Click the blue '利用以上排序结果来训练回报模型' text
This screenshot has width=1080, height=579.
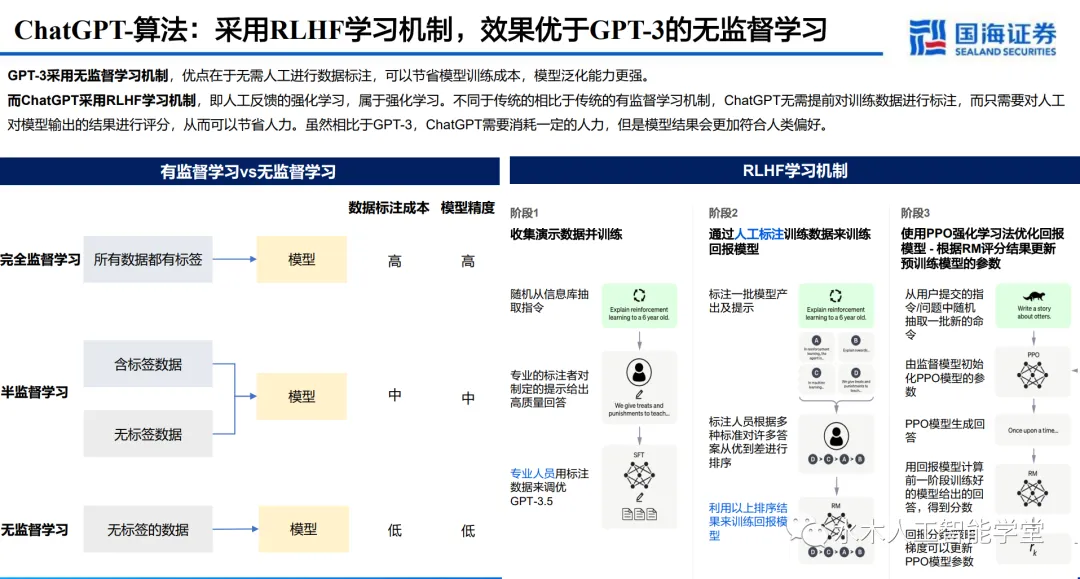click(748, 521)
